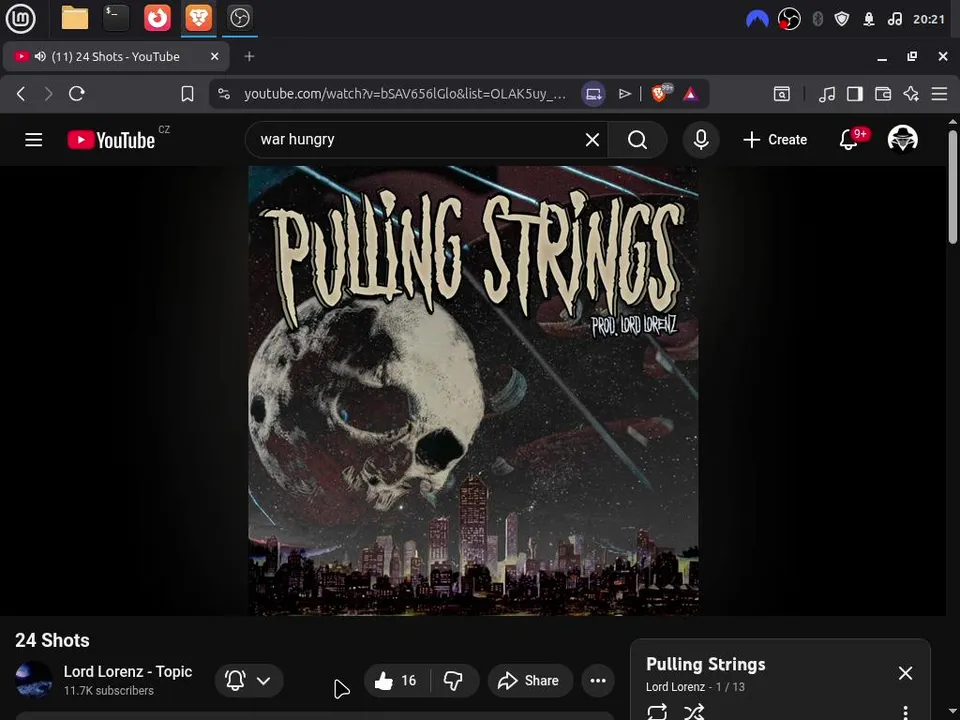Clear the search query with X
Viewport: 960px width, 720px height.
tap(592, 140)
